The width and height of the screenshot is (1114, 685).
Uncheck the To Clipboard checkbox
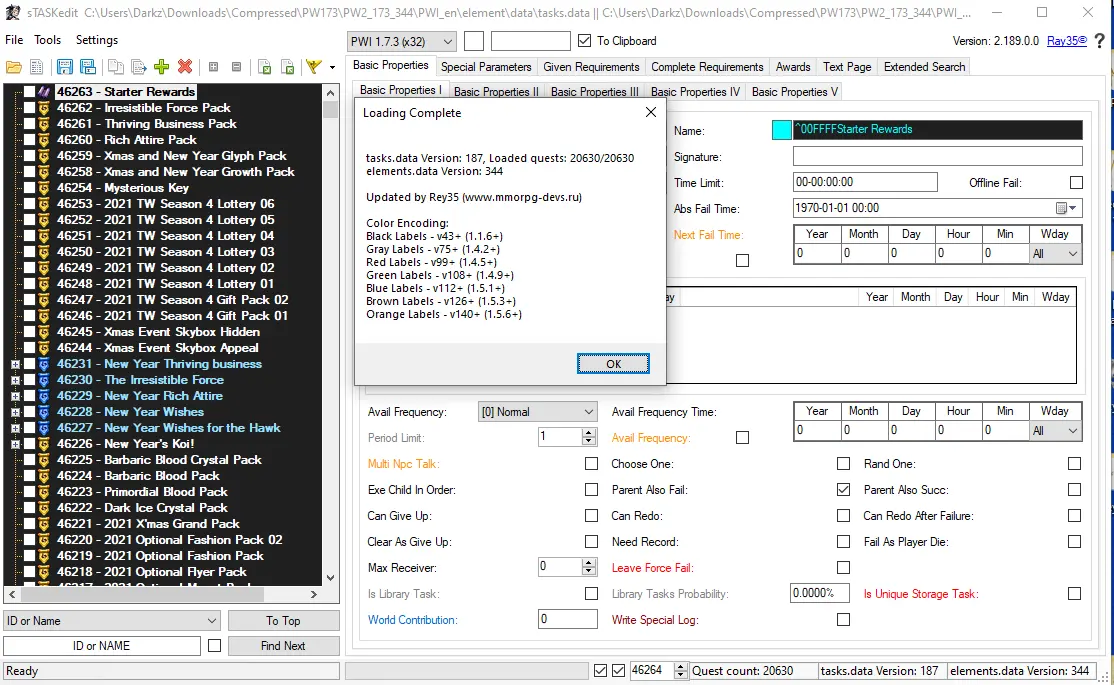584,41
